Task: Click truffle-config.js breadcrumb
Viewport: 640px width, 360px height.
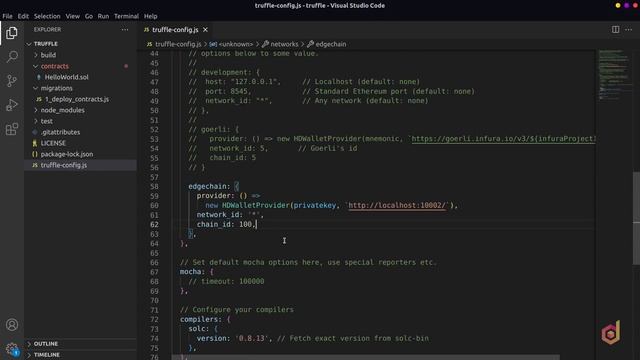Action: 178,44
